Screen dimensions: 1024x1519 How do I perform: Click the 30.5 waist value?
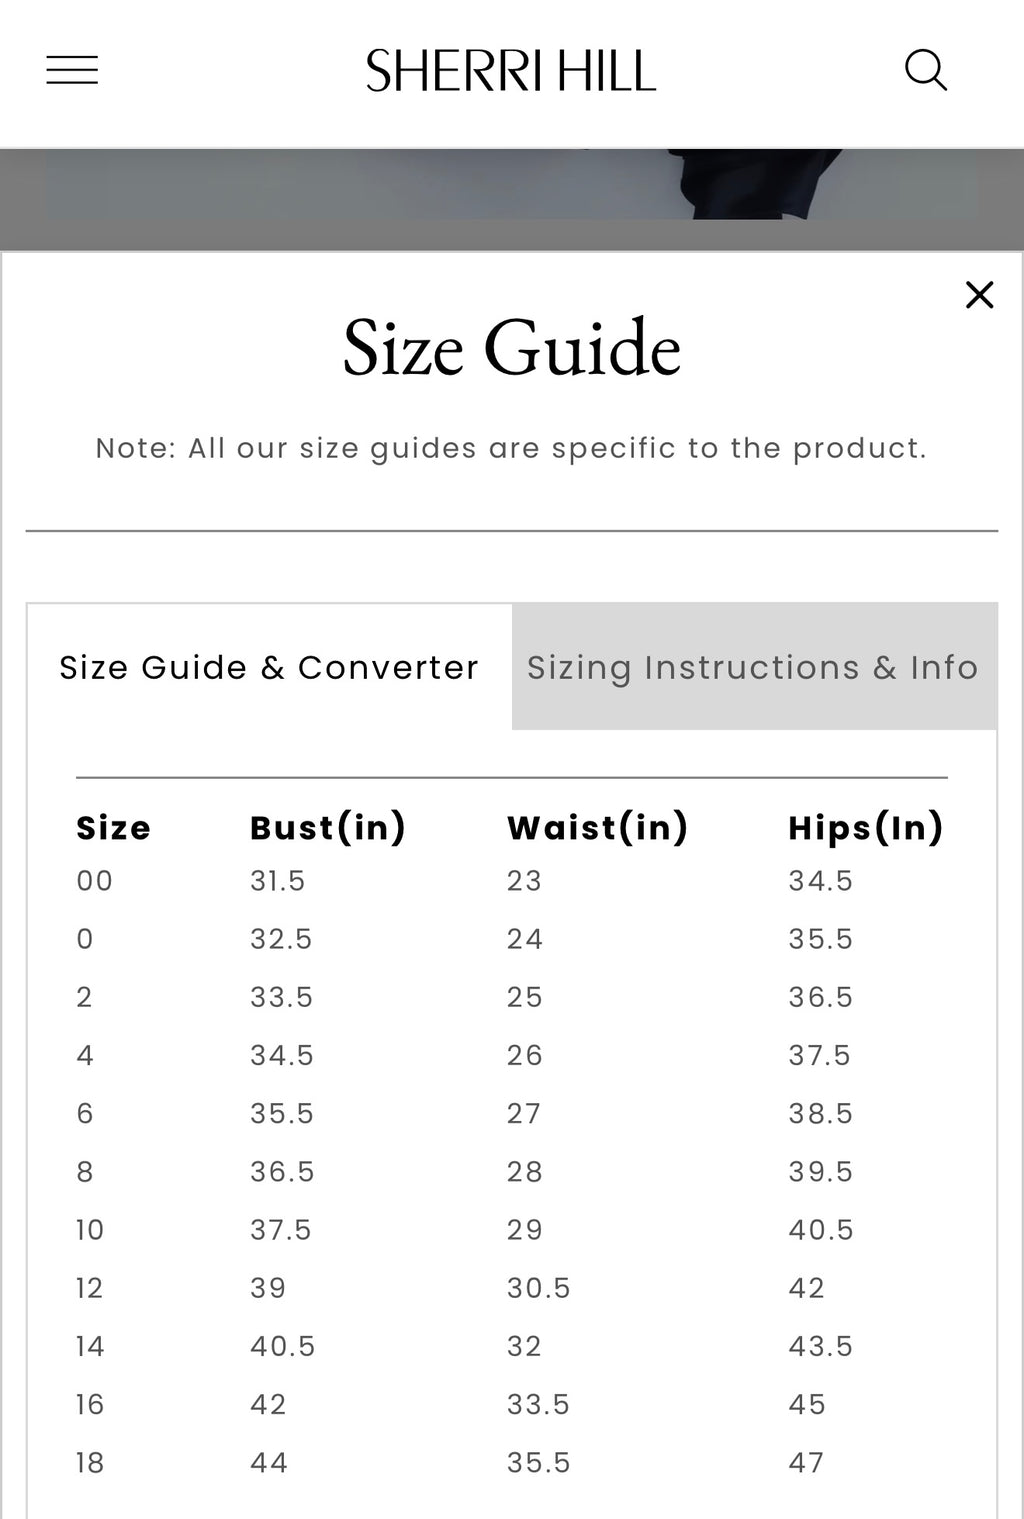(538, 1288)
